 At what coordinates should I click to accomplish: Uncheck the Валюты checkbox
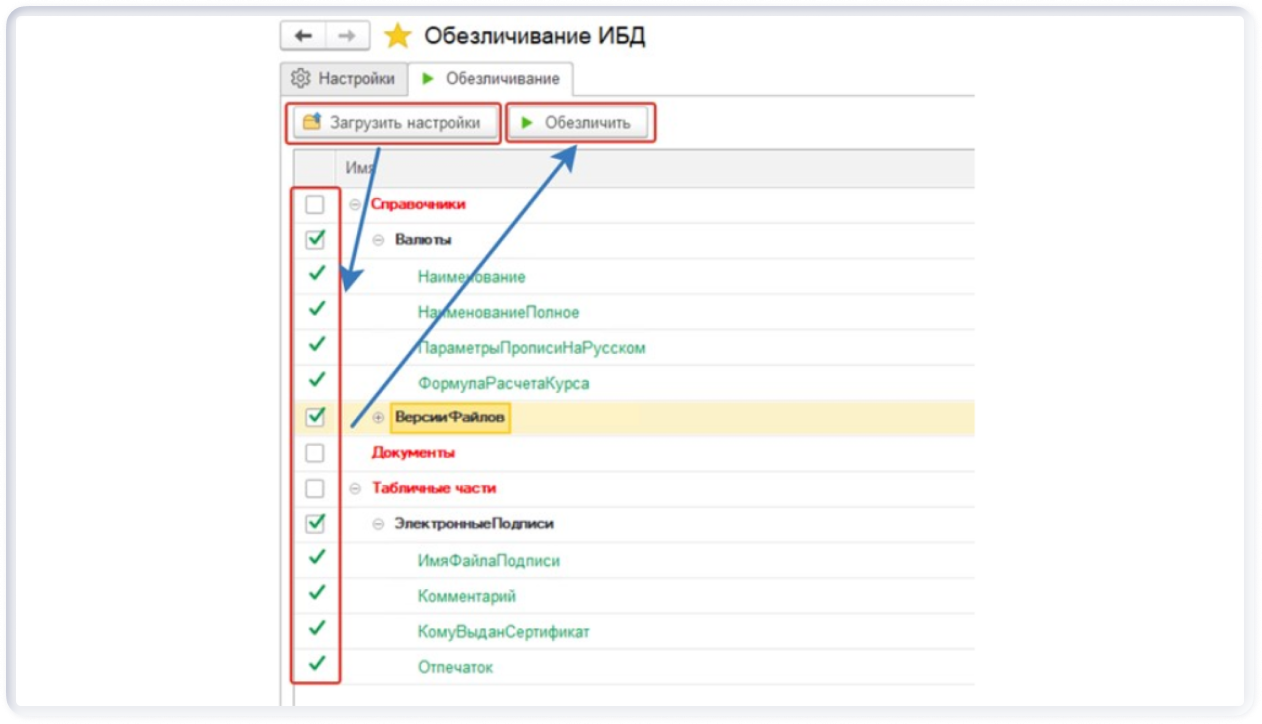[315, 240]
